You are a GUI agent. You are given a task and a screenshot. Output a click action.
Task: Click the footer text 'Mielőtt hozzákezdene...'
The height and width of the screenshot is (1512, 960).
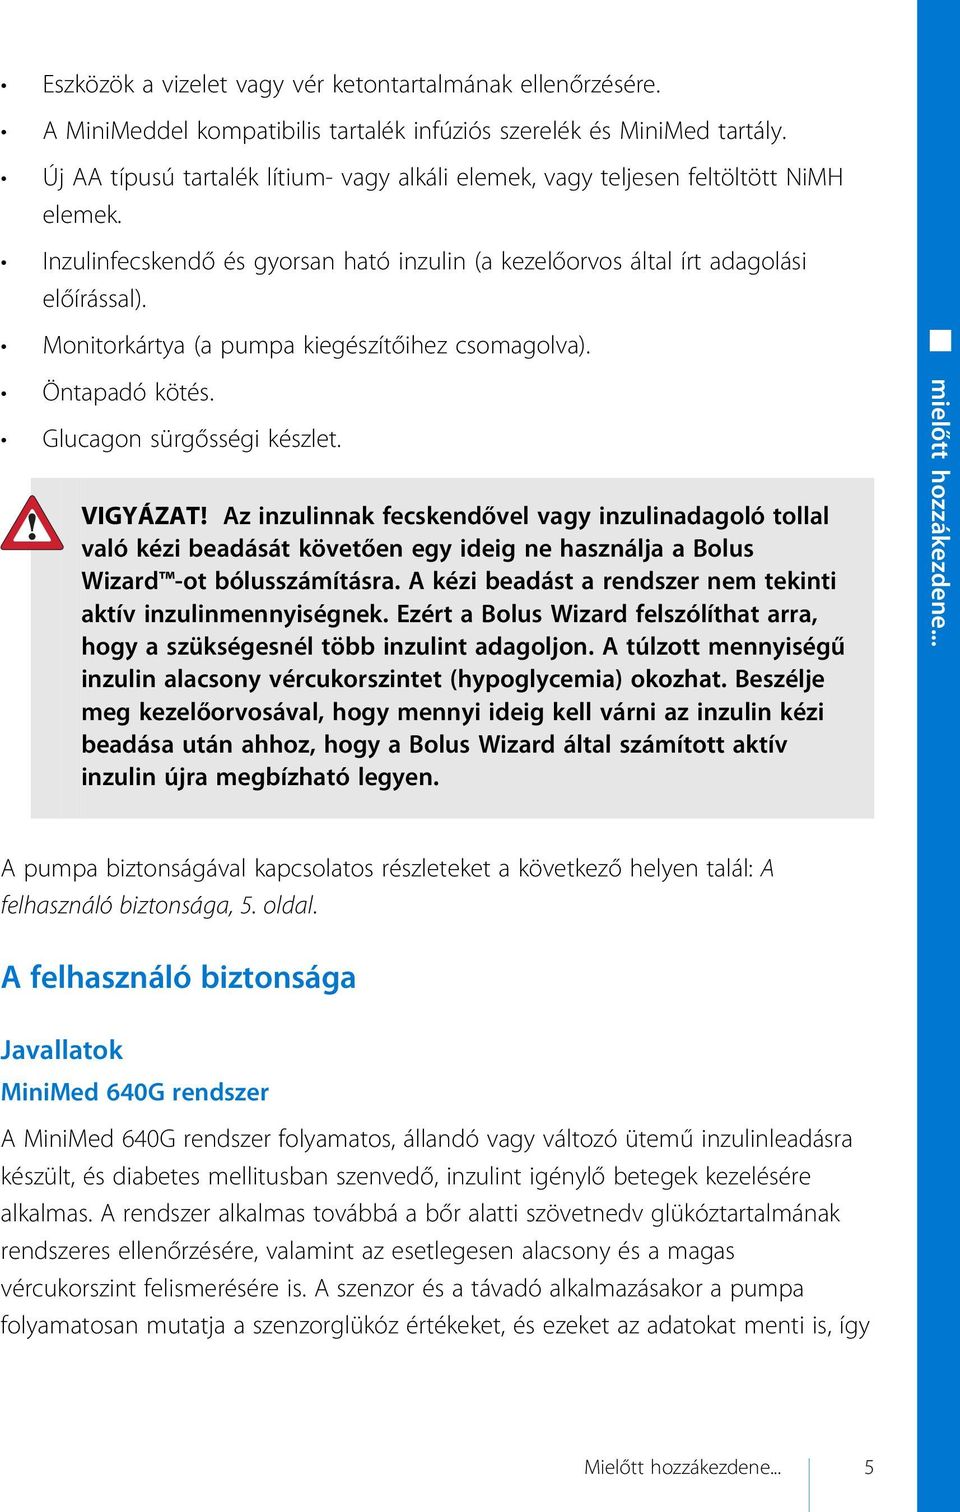tap(682, 1467)
